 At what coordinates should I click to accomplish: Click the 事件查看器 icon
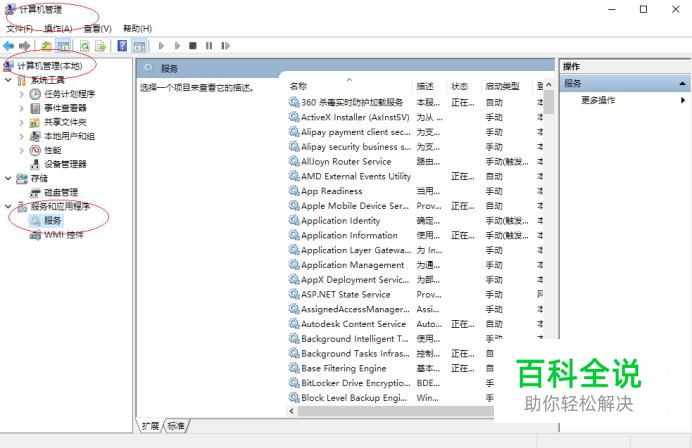click(35, 108)
